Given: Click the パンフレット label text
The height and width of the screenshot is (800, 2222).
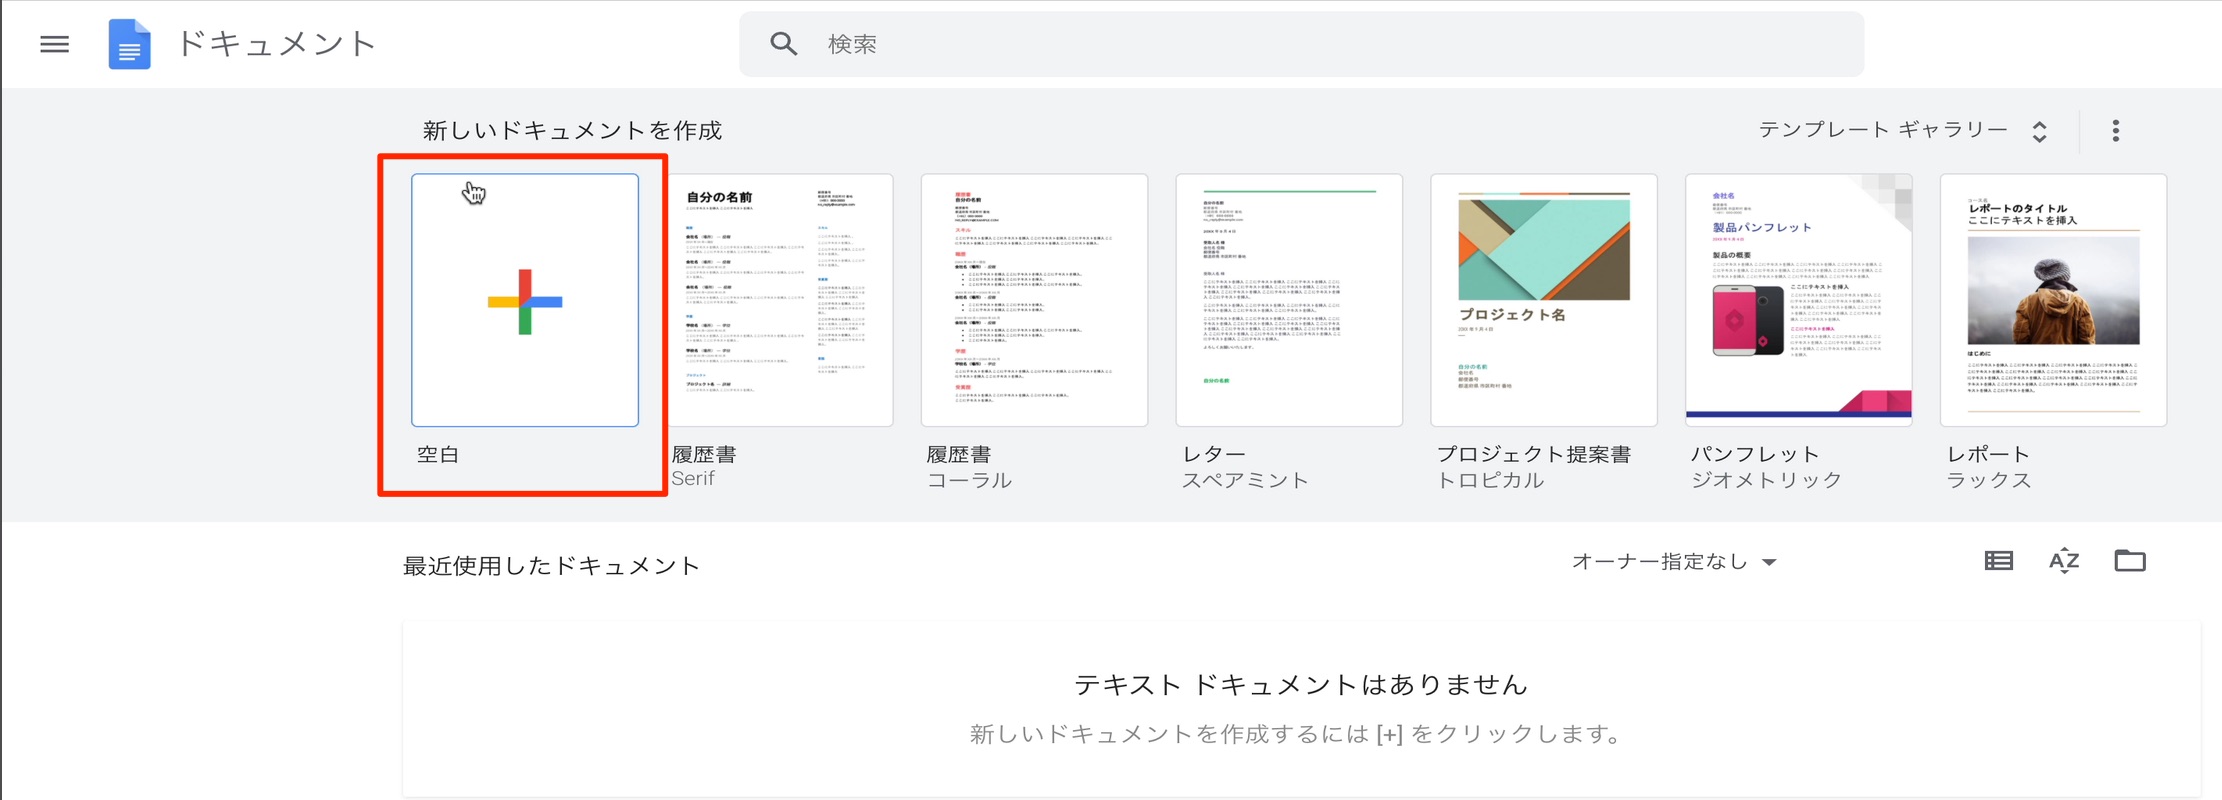Looking at the screenshot, I should 1755,454.
